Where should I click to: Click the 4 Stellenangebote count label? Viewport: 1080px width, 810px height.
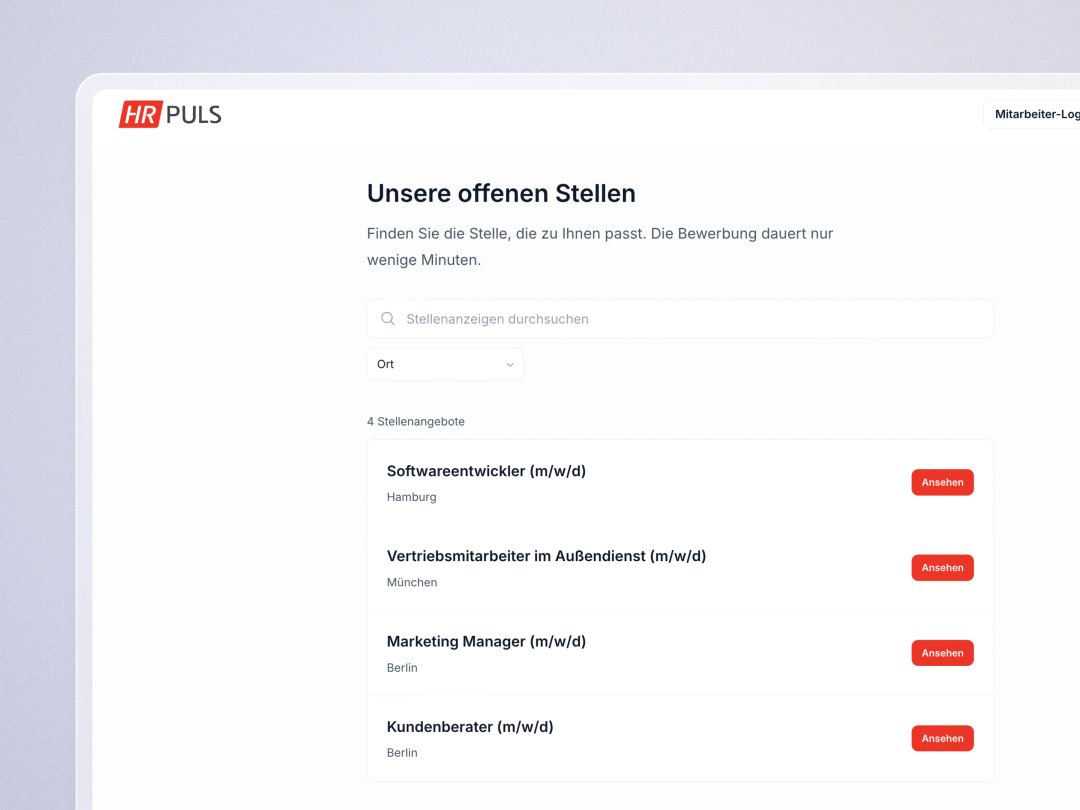416,422
